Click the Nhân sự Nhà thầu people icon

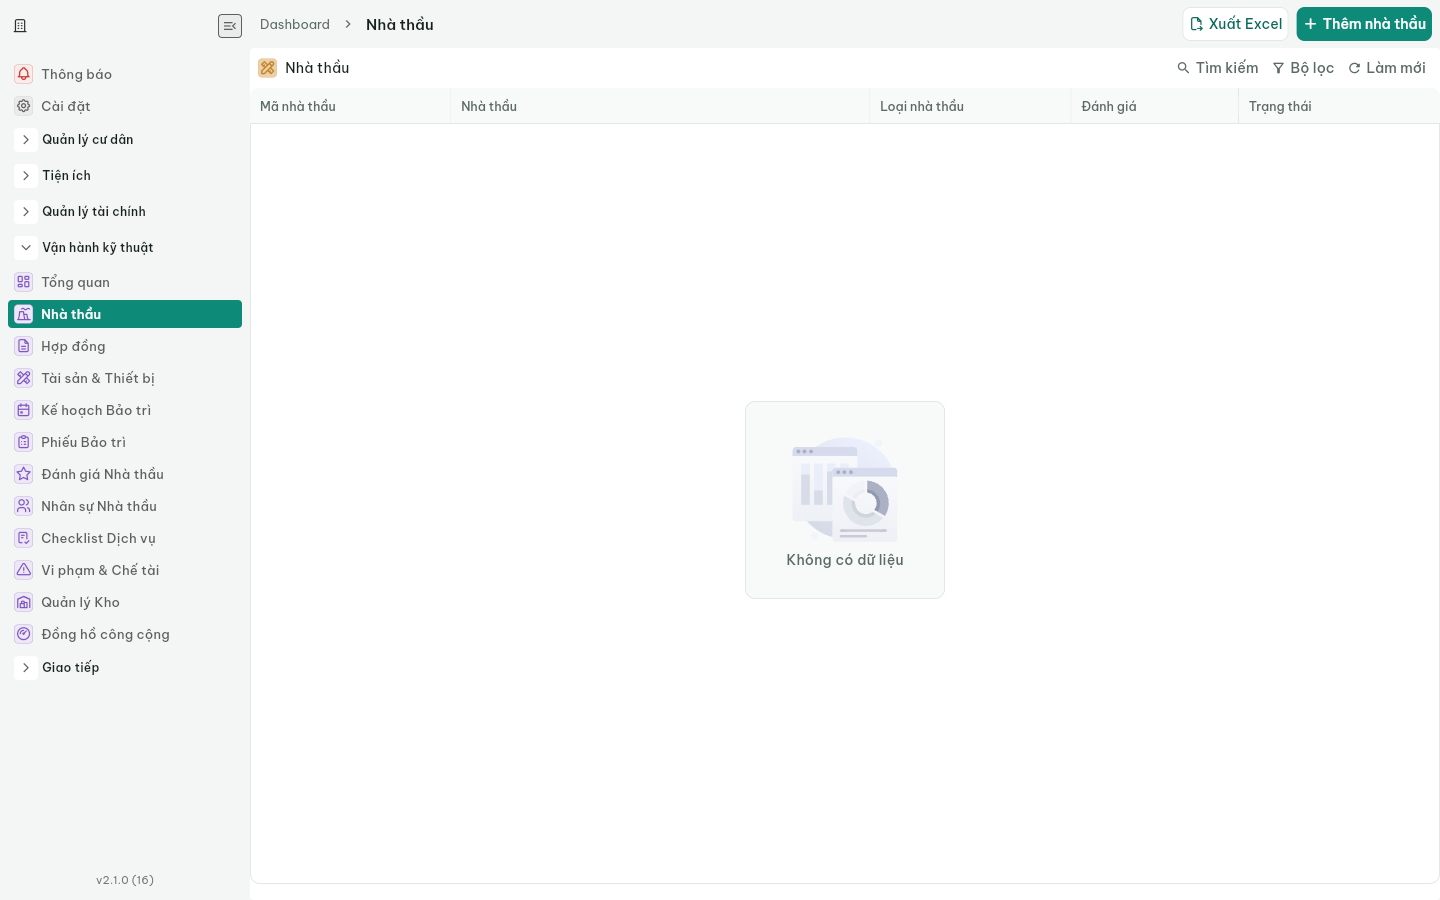click(24, 506)
